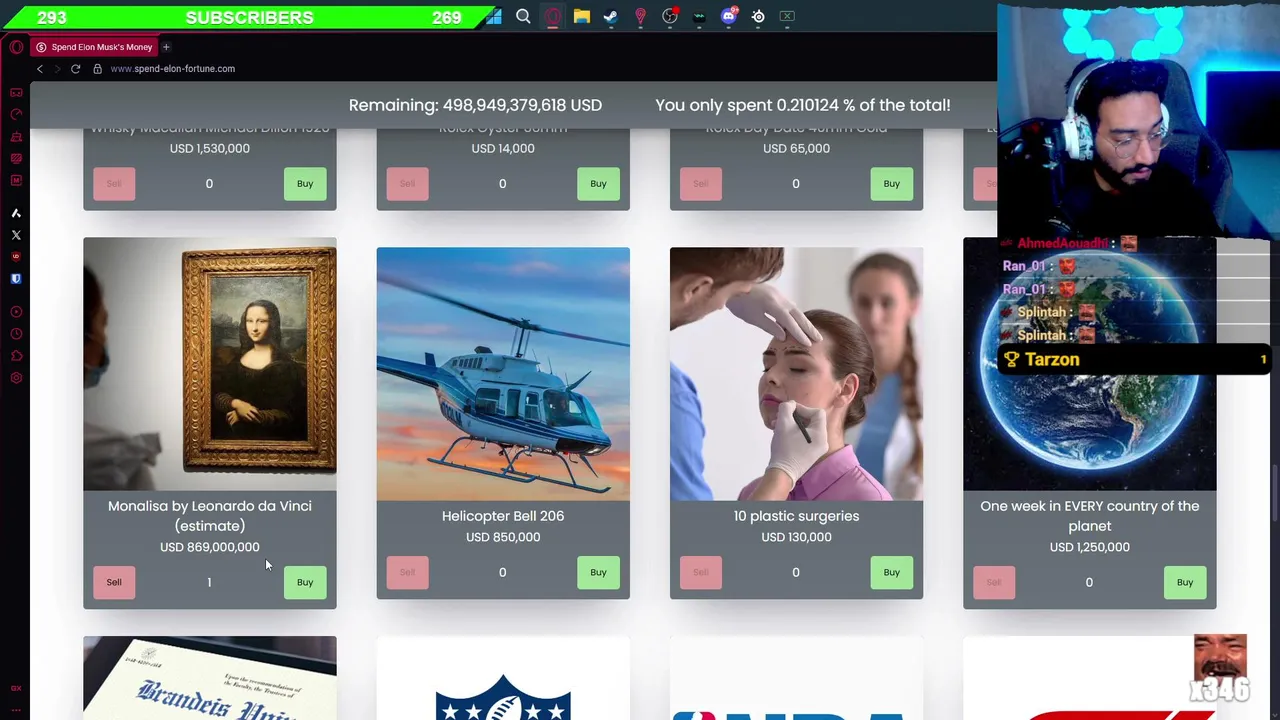Open GX Corner gamepad sidebar icon
The width and height of the screenshot is (1280, 720).
coord(16,93)
